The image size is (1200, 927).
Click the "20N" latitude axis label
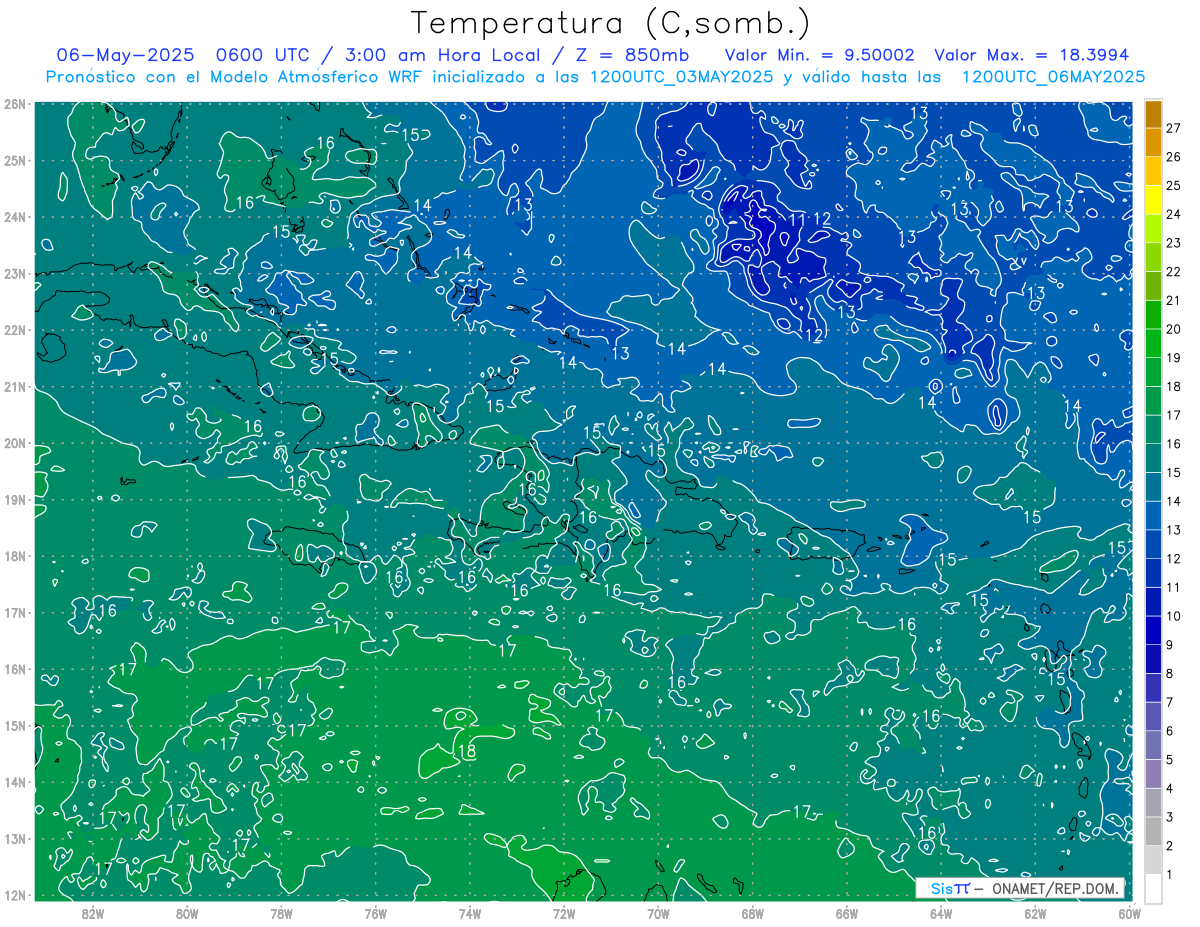[15, 443]
